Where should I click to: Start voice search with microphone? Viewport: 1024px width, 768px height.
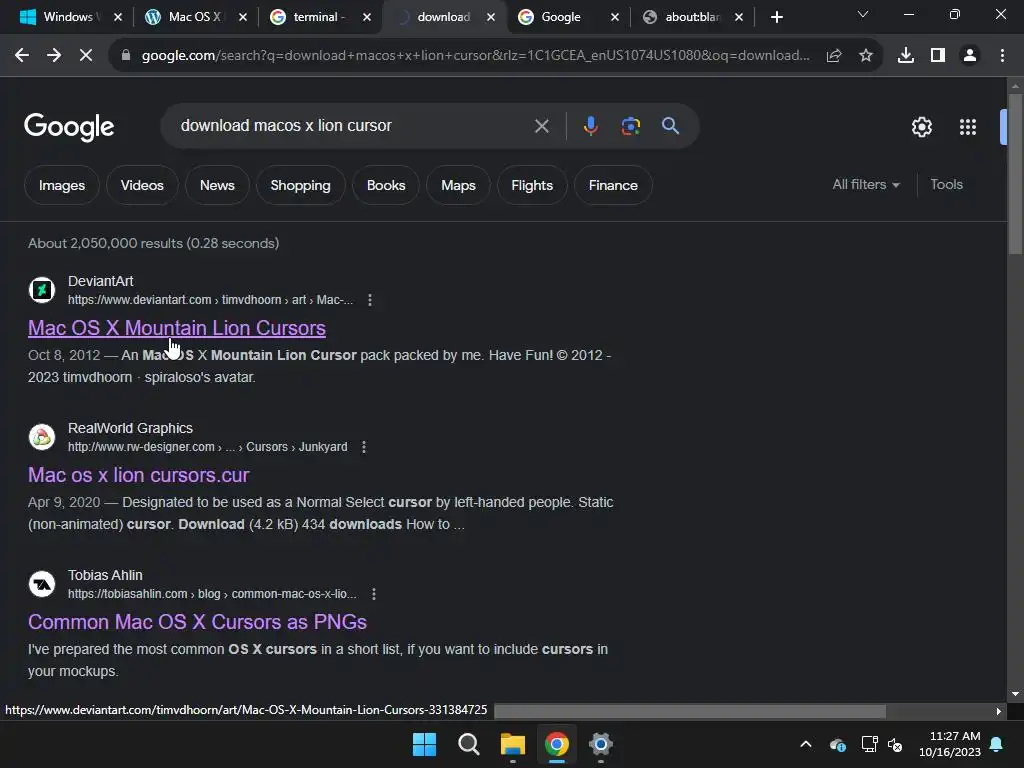tap(590, 125)
